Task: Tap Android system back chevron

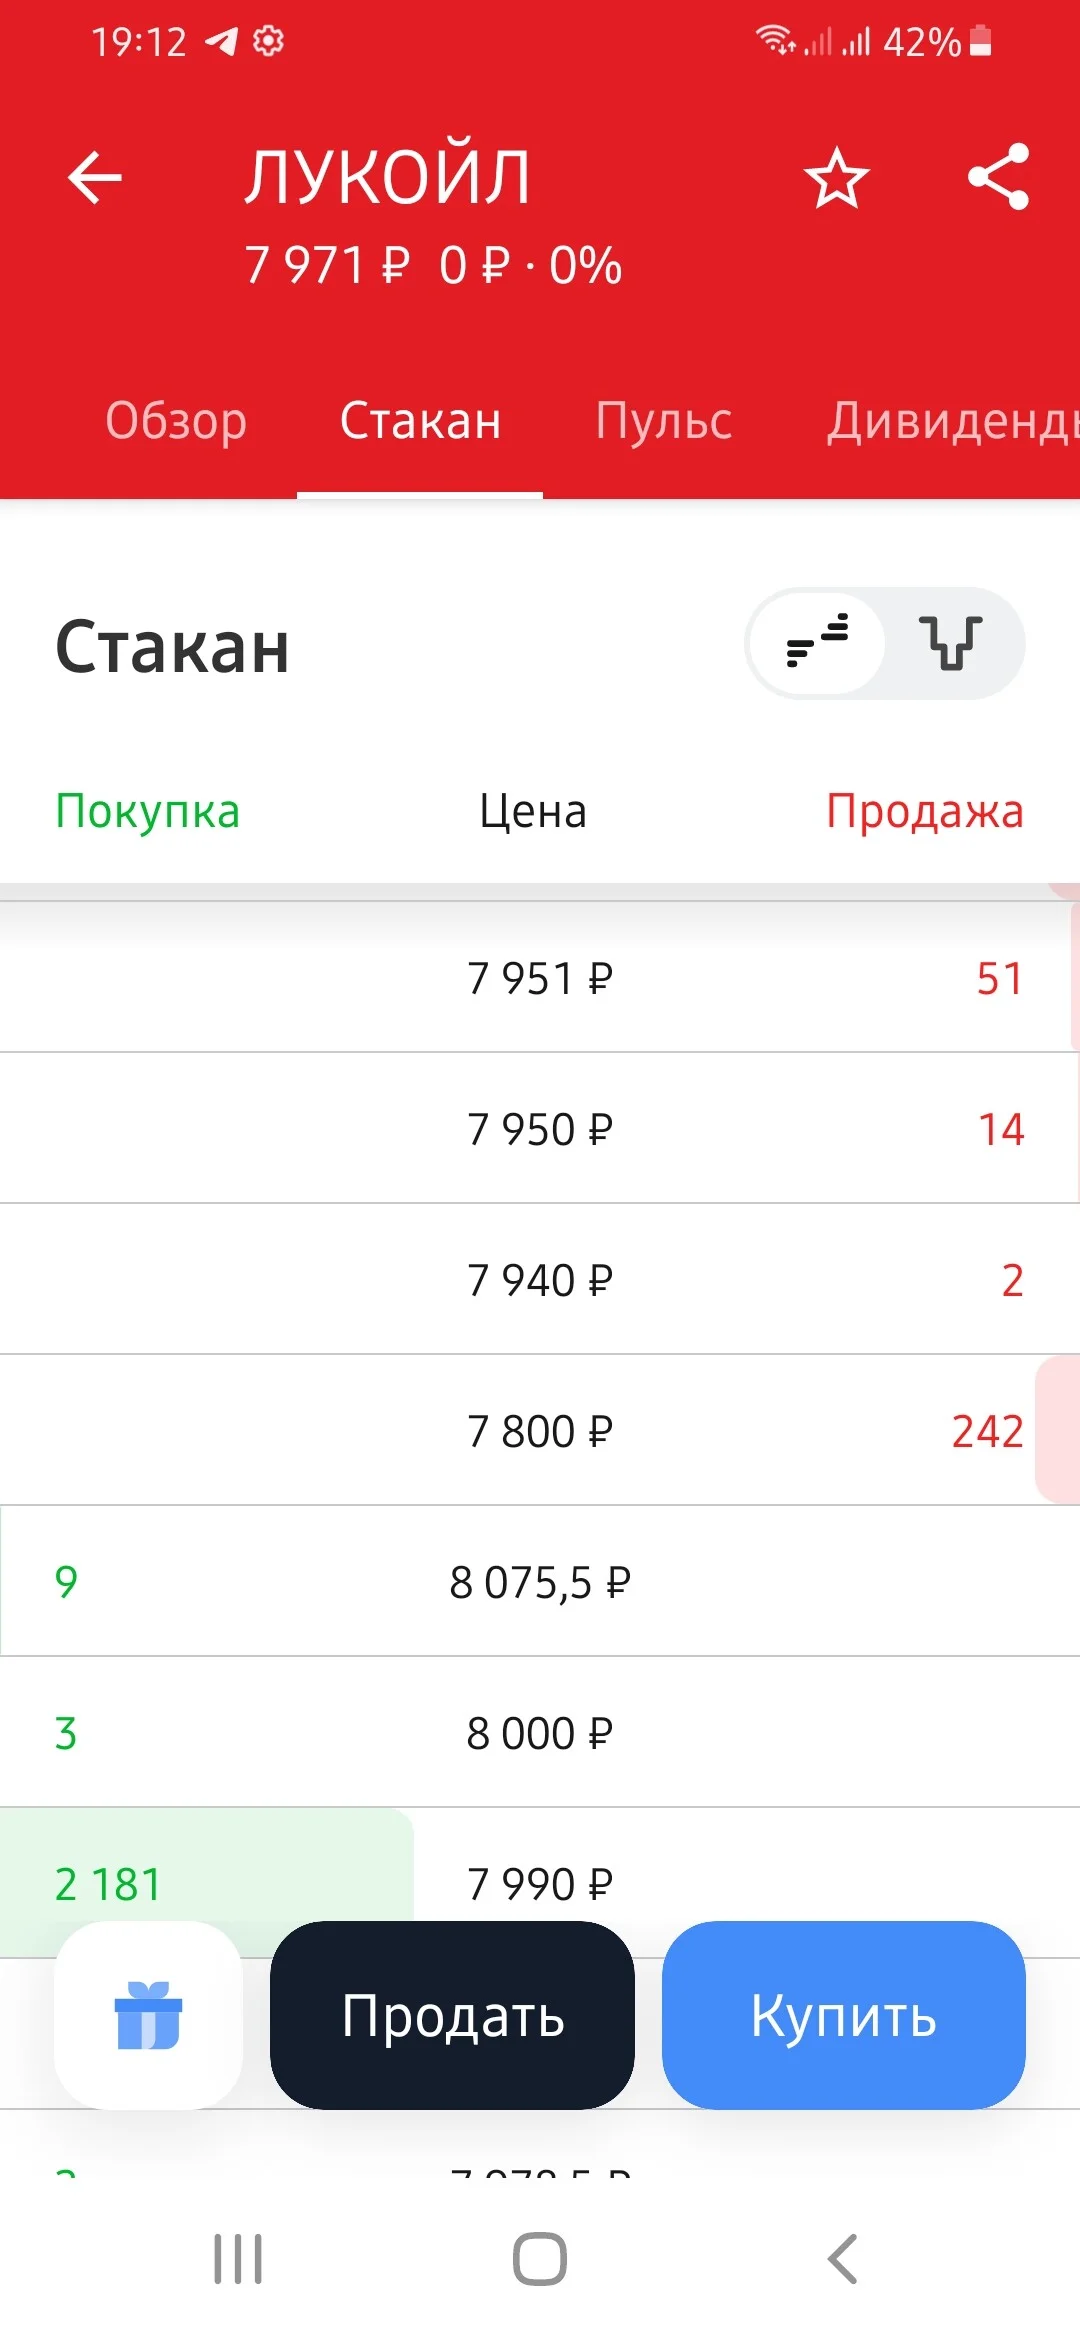Action: coord(842,2259)
